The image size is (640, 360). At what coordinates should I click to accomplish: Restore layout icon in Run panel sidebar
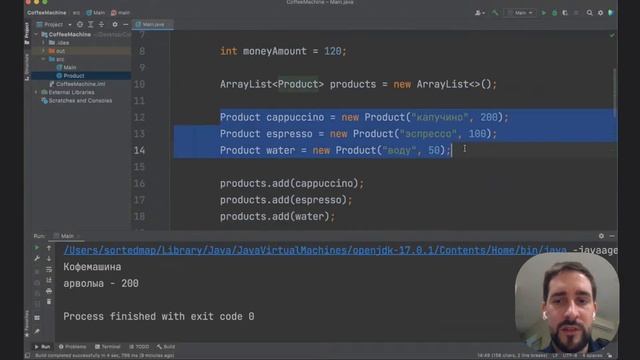point(37,318)
